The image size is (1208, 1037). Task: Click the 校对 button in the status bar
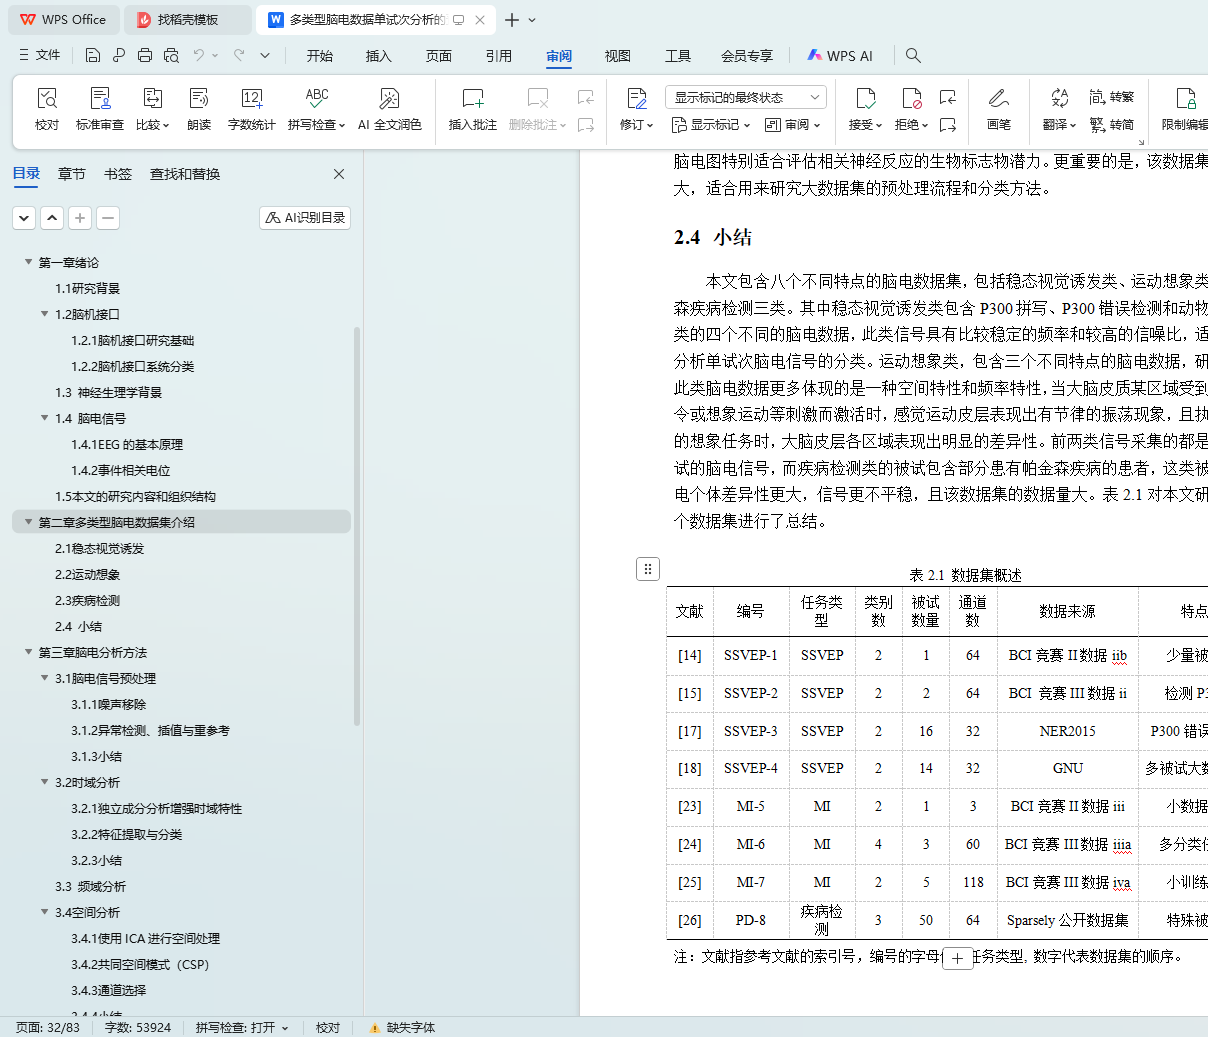point(328,1027)
